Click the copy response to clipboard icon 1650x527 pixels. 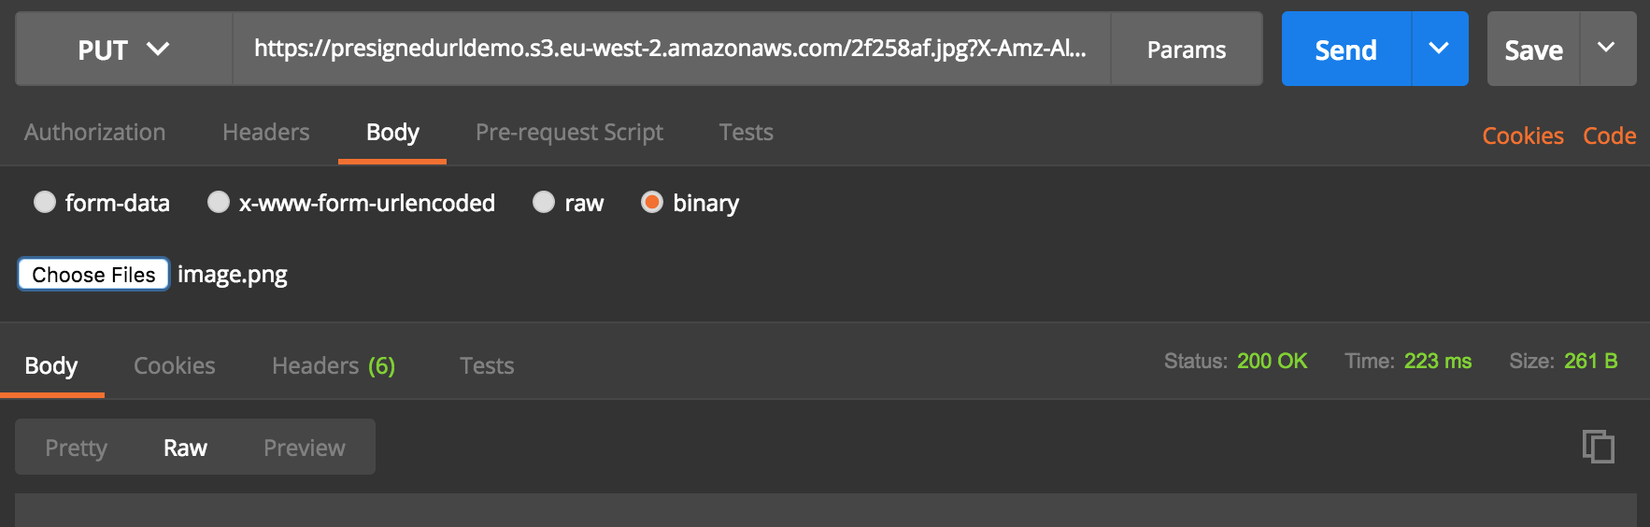coord(1598,446)
